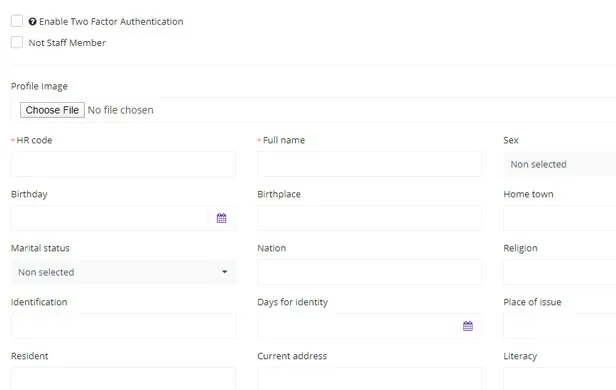Select the Birthday date input
616x390 pixels.
[109, 218]
